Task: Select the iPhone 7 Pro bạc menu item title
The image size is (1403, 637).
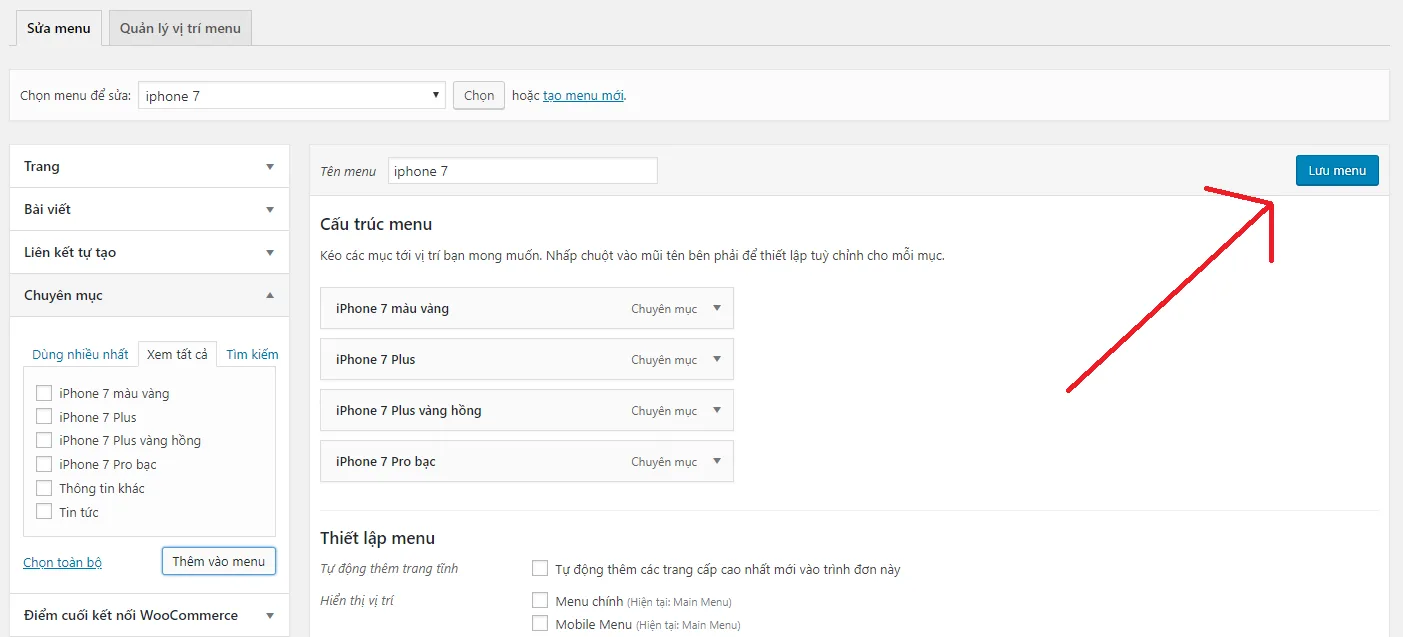Action: 385,461
